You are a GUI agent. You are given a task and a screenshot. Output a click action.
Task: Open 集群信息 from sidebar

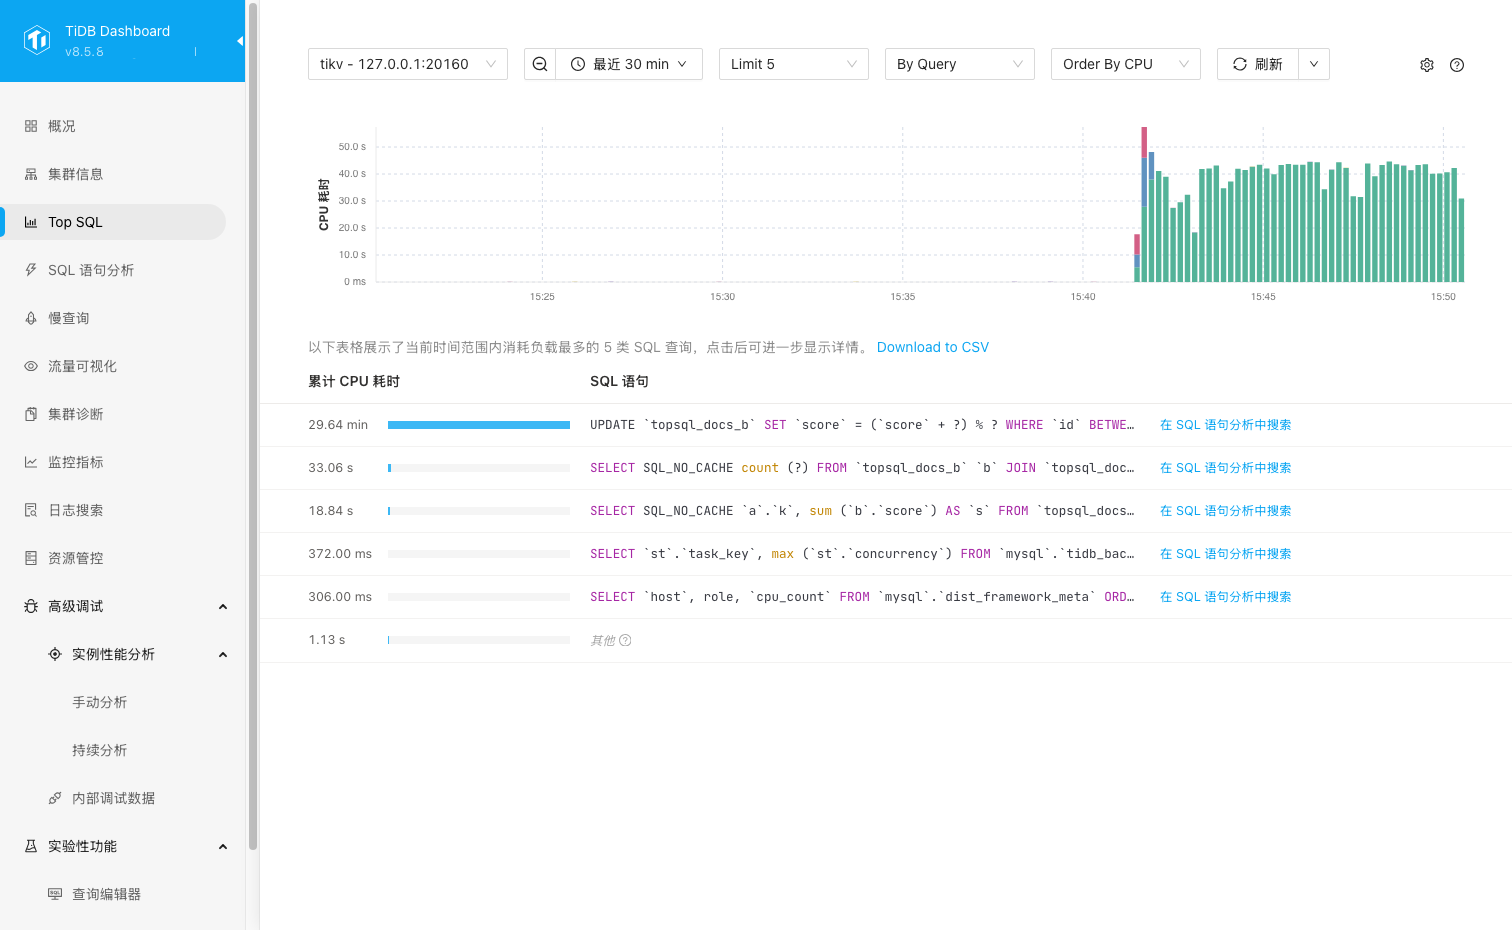(x=76, y=174)
